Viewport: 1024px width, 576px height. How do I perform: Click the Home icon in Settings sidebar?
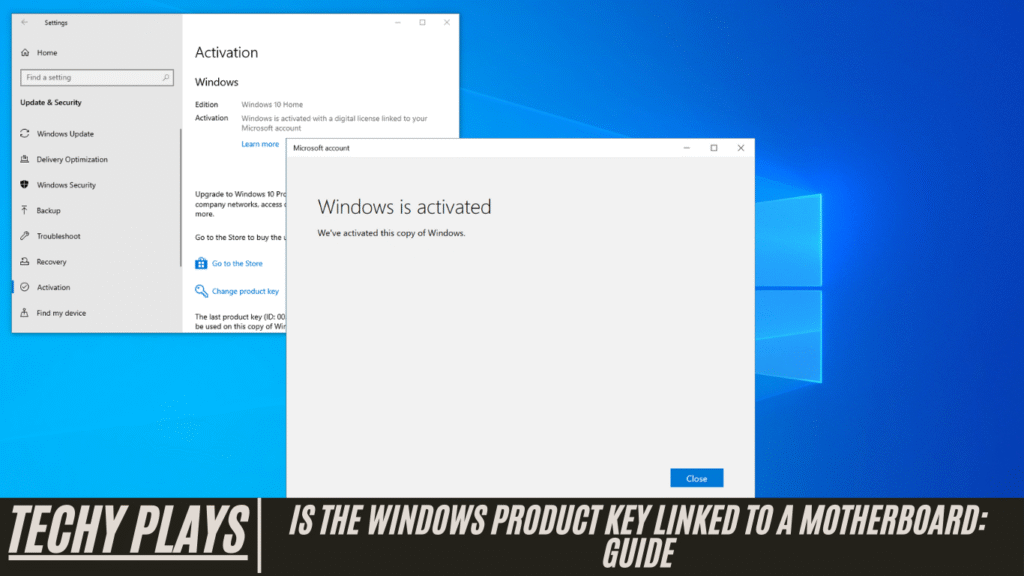click(x=25, y=52)
